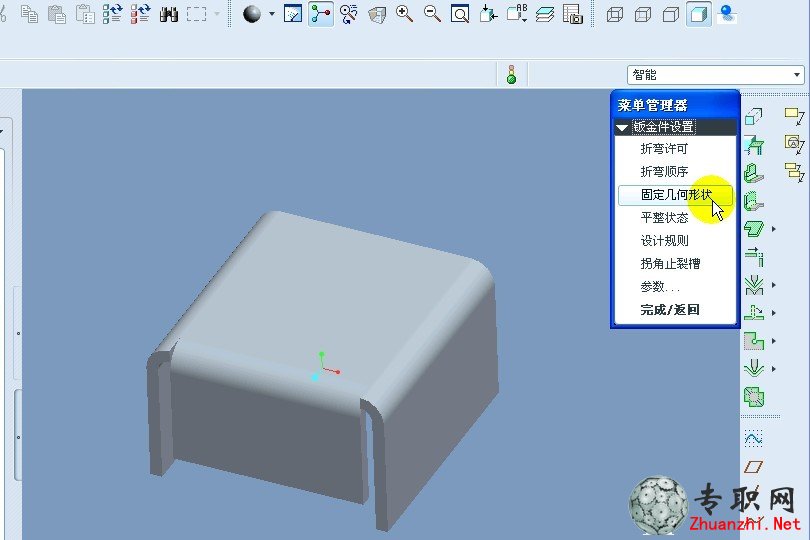Click the blue flat wall tool icon

click(x=754, y=145)
